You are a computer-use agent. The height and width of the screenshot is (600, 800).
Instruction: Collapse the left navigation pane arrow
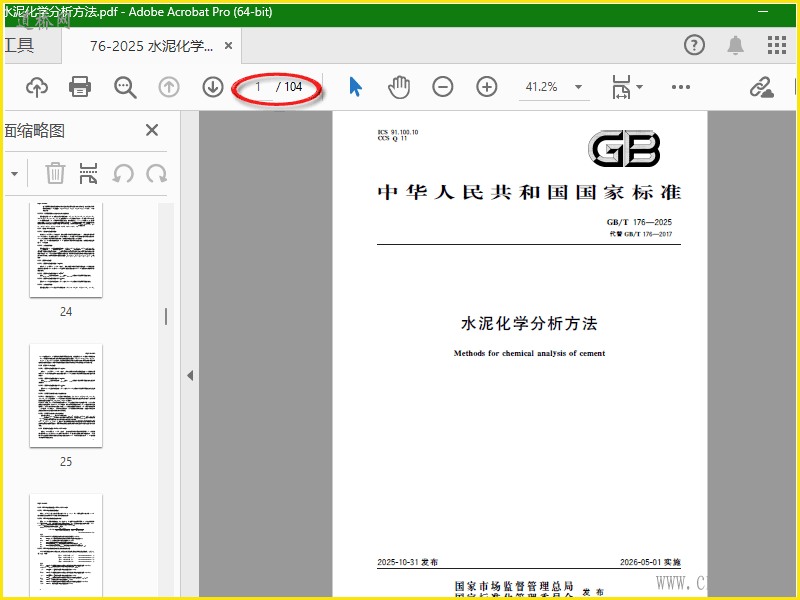point(190,376)
